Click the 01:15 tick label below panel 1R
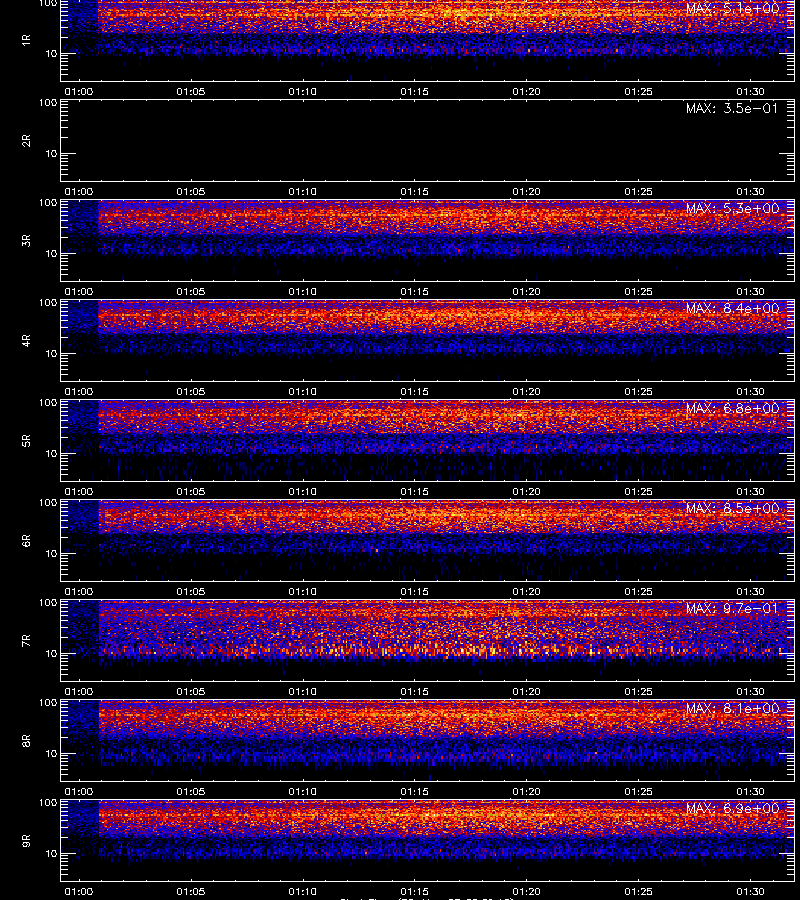The height and width of the screenshot is (900, 800). click(414, 92)
